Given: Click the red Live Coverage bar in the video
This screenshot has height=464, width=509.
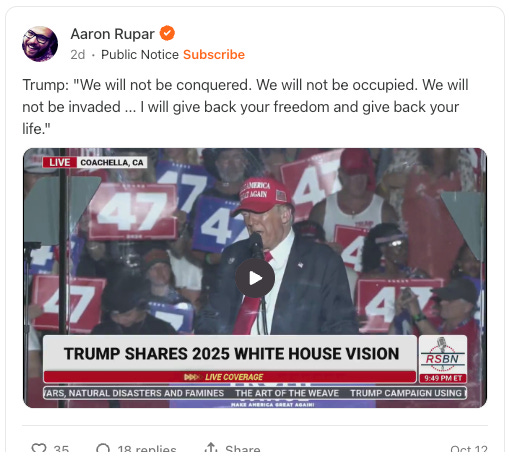Looking at the screenshot, I should 230,377.
